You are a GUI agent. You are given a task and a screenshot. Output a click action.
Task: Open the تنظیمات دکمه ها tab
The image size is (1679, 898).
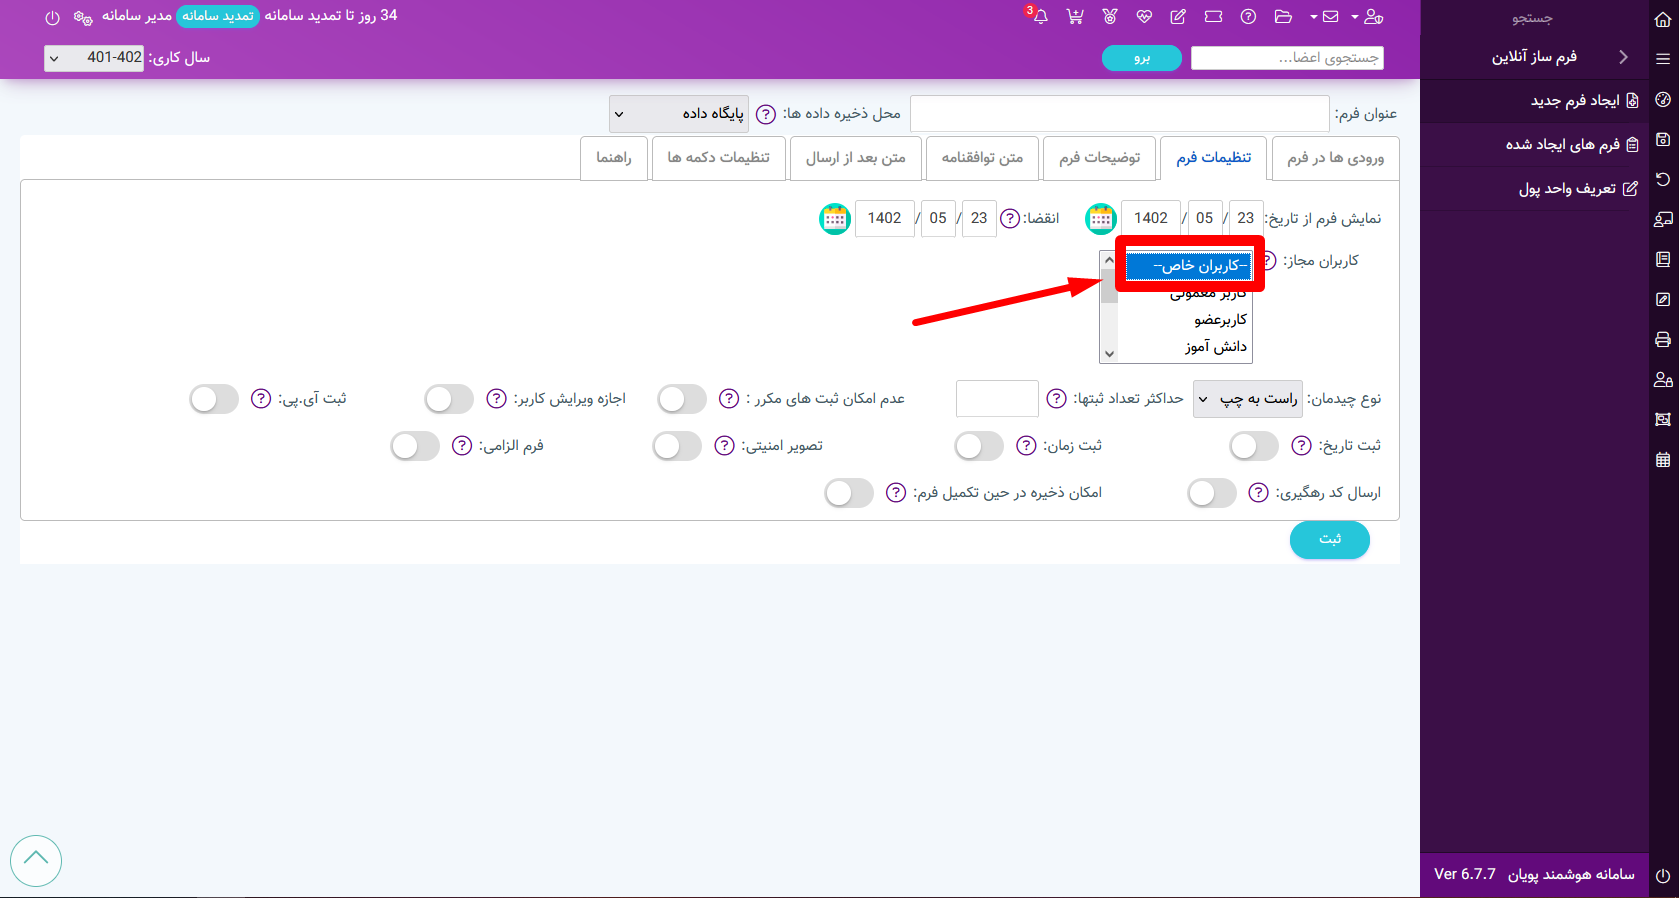[718, 158]
